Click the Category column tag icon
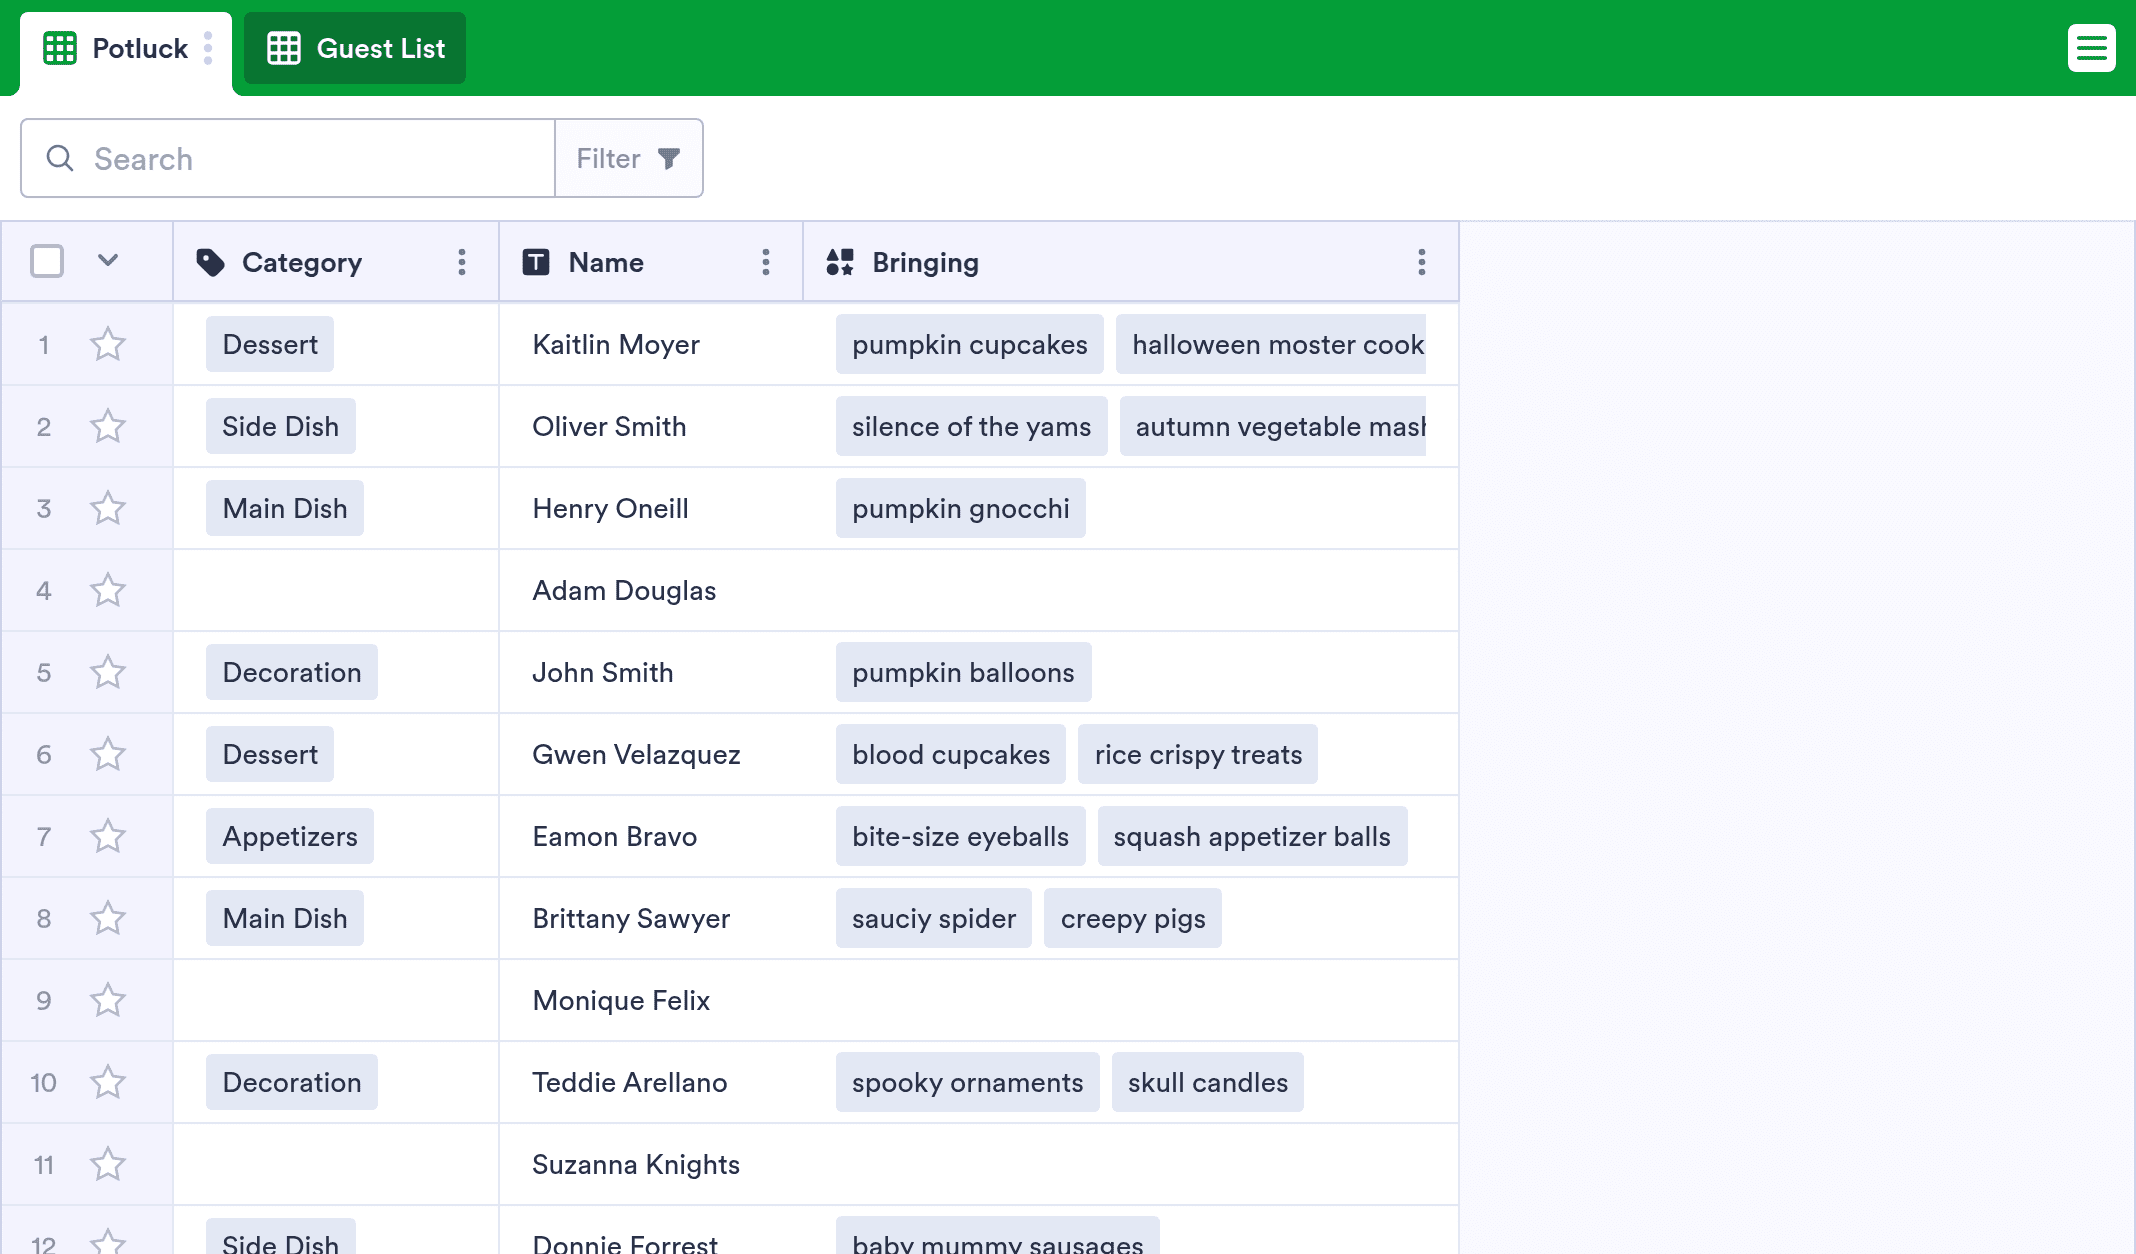 [210, 262]
